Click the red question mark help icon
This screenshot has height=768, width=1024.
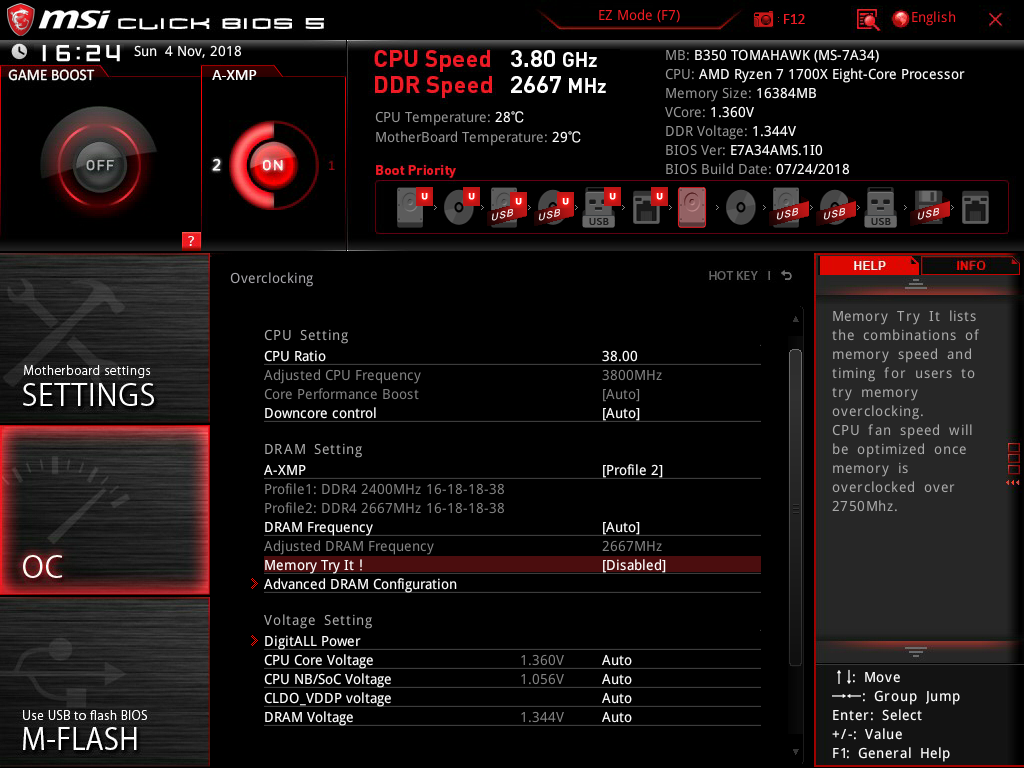(191, 240)
